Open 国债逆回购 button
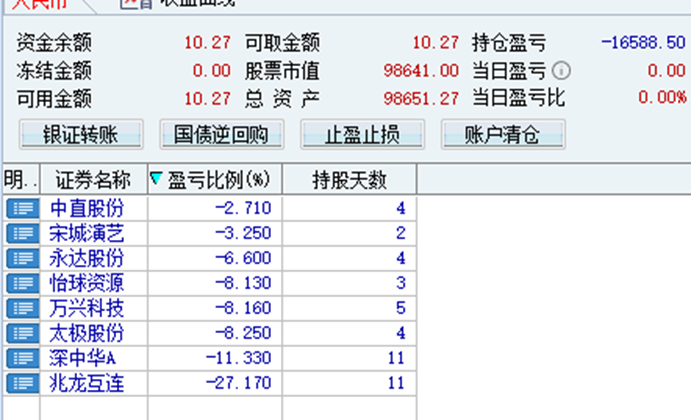The width and height of the screenshot is (691, 420). (222, 134)
